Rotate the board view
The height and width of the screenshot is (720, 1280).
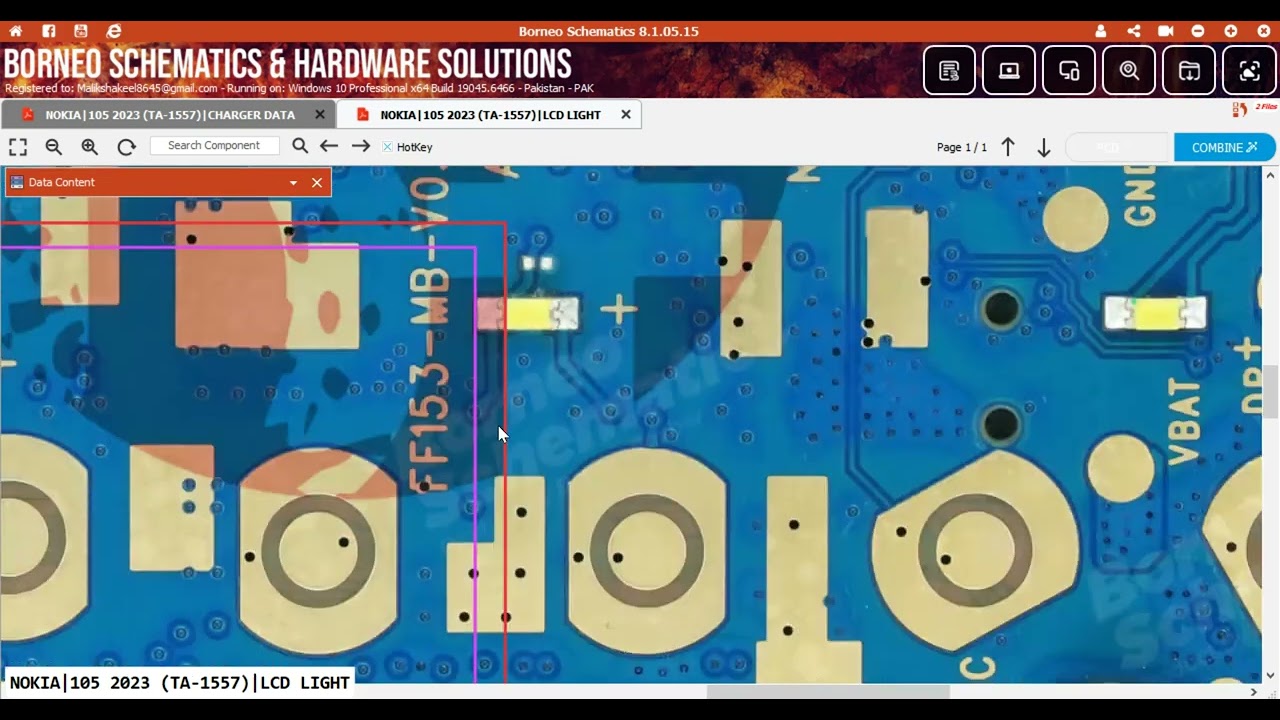click(x=126, y=147)
